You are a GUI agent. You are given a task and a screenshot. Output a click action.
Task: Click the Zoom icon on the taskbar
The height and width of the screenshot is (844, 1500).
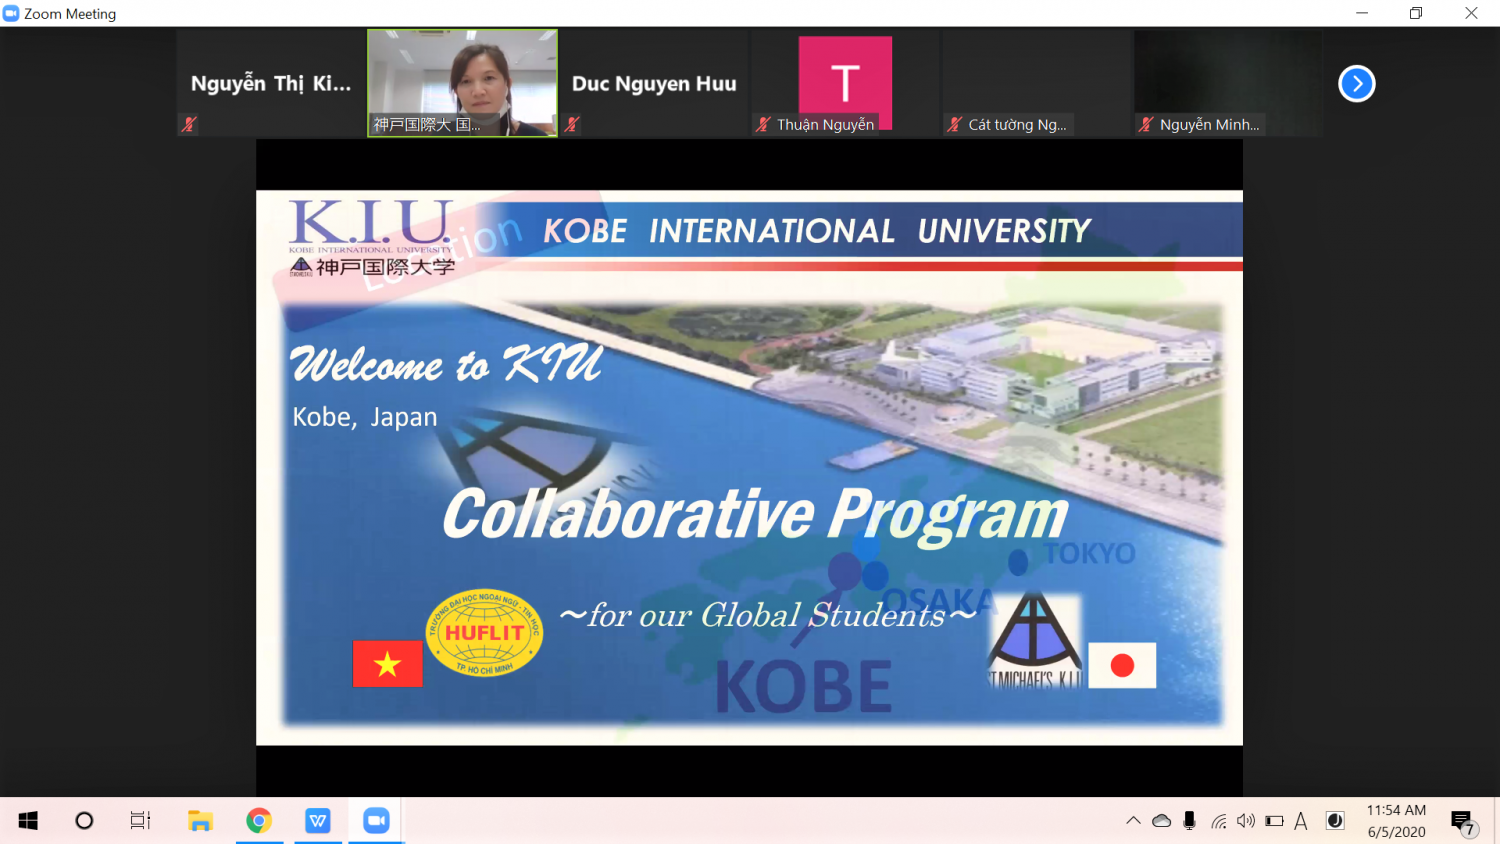pos(376,821)
